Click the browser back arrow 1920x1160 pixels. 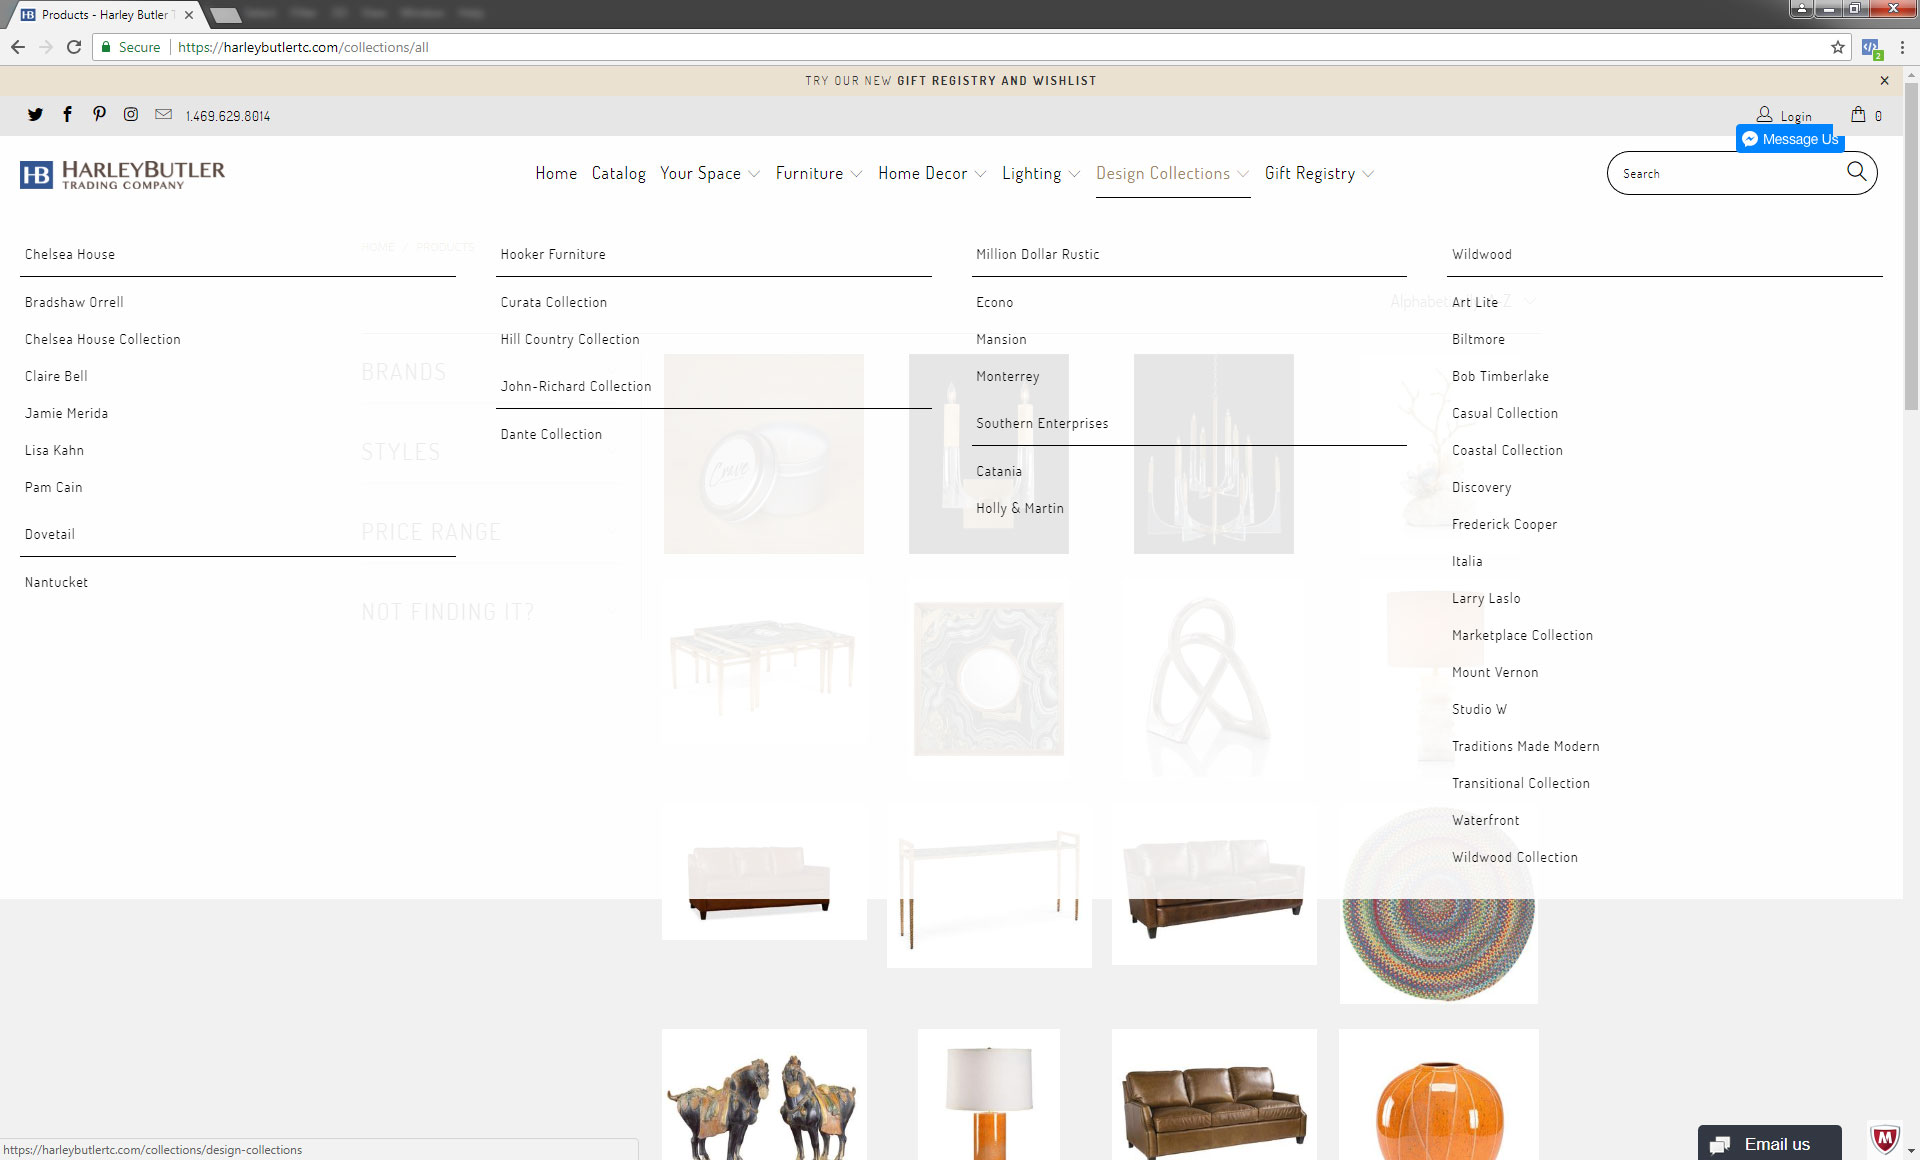[18, 47]
